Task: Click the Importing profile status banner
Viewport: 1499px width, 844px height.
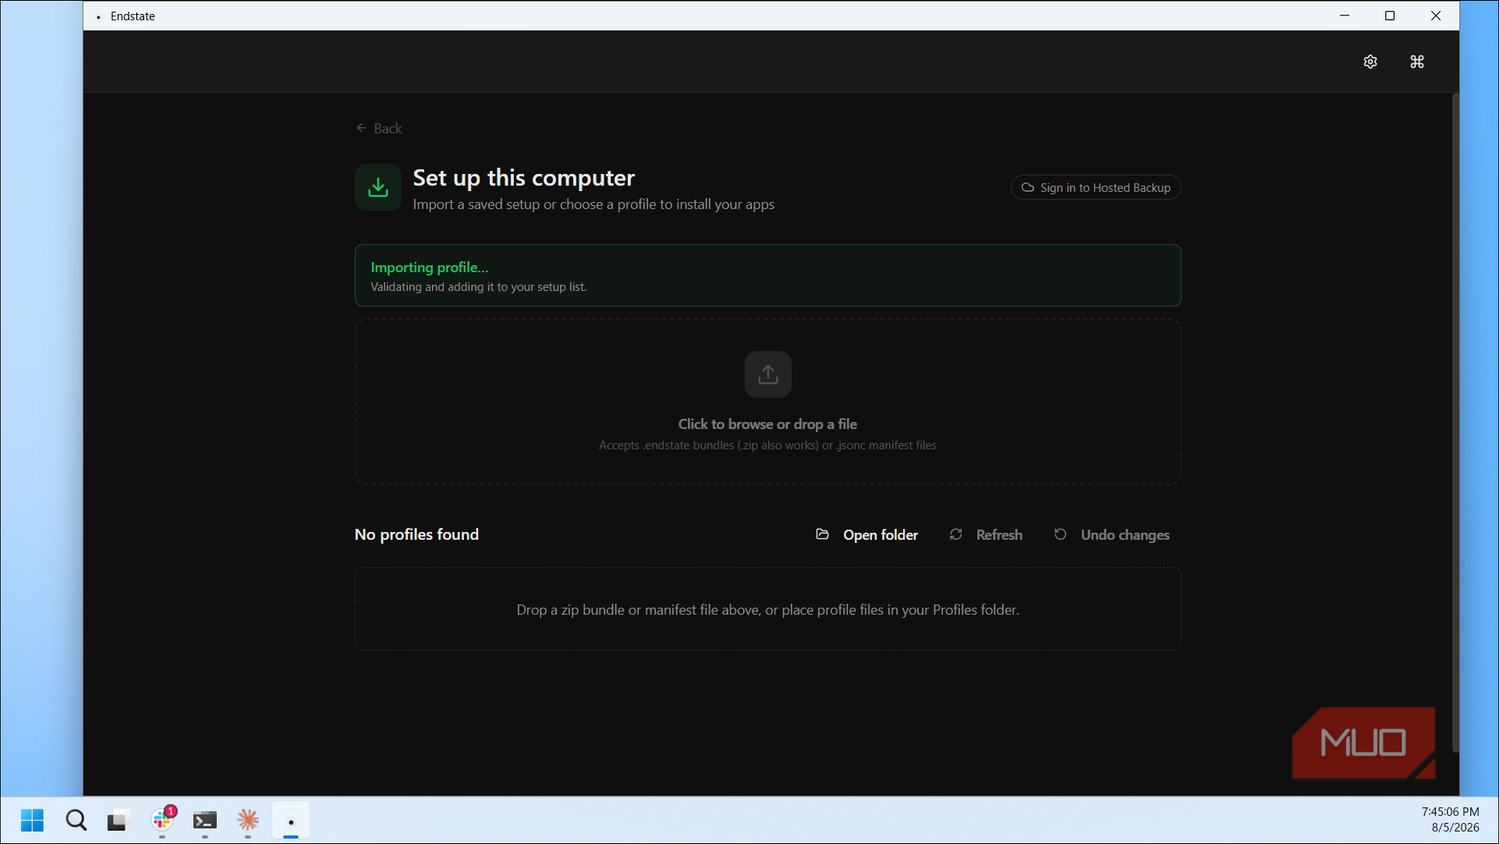Action: pos(768,275)
